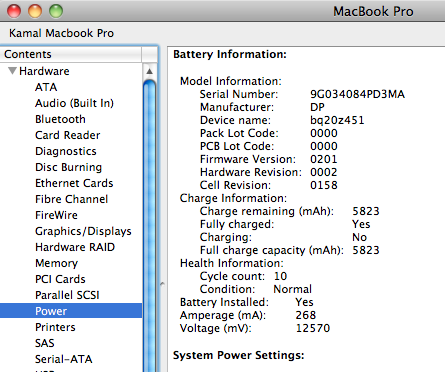Screen dimensions: 445x372
Task: Minimize the window with yellow button
Action: (x=35, y=11)
